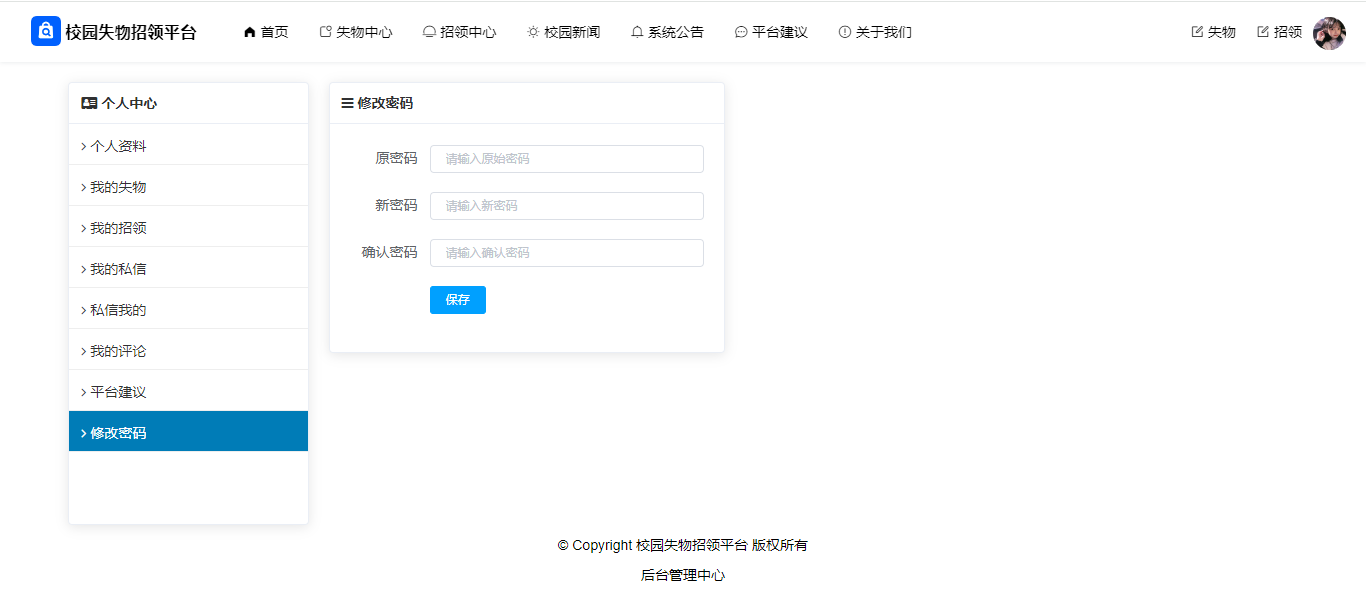The width and height of the screenshot is (1366, 606).
Task: Click the 确认密码 field label
Action: click(389, 252)
